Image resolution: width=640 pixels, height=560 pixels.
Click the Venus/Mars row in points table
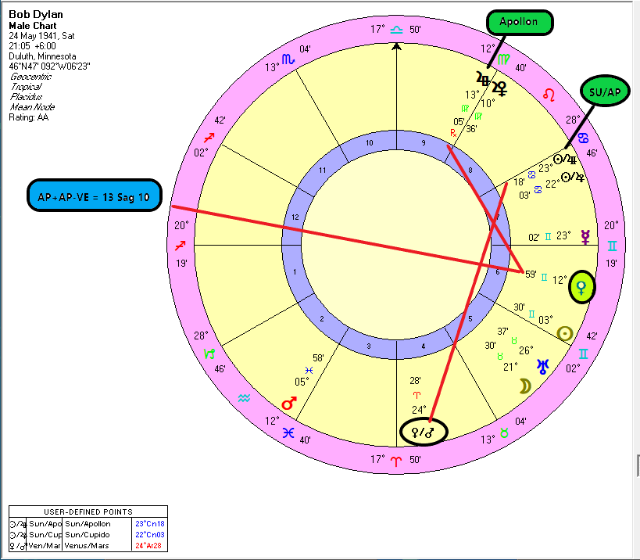tap(88, 546)
